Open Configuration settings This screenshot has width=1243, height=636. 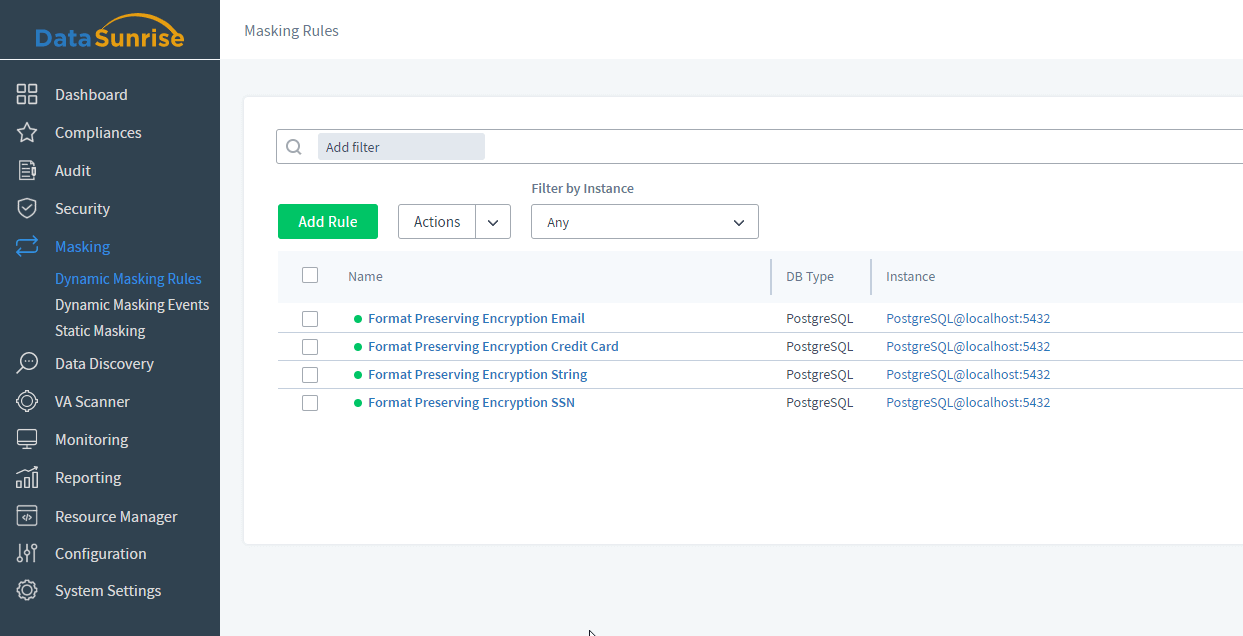[x=100, y=553]
